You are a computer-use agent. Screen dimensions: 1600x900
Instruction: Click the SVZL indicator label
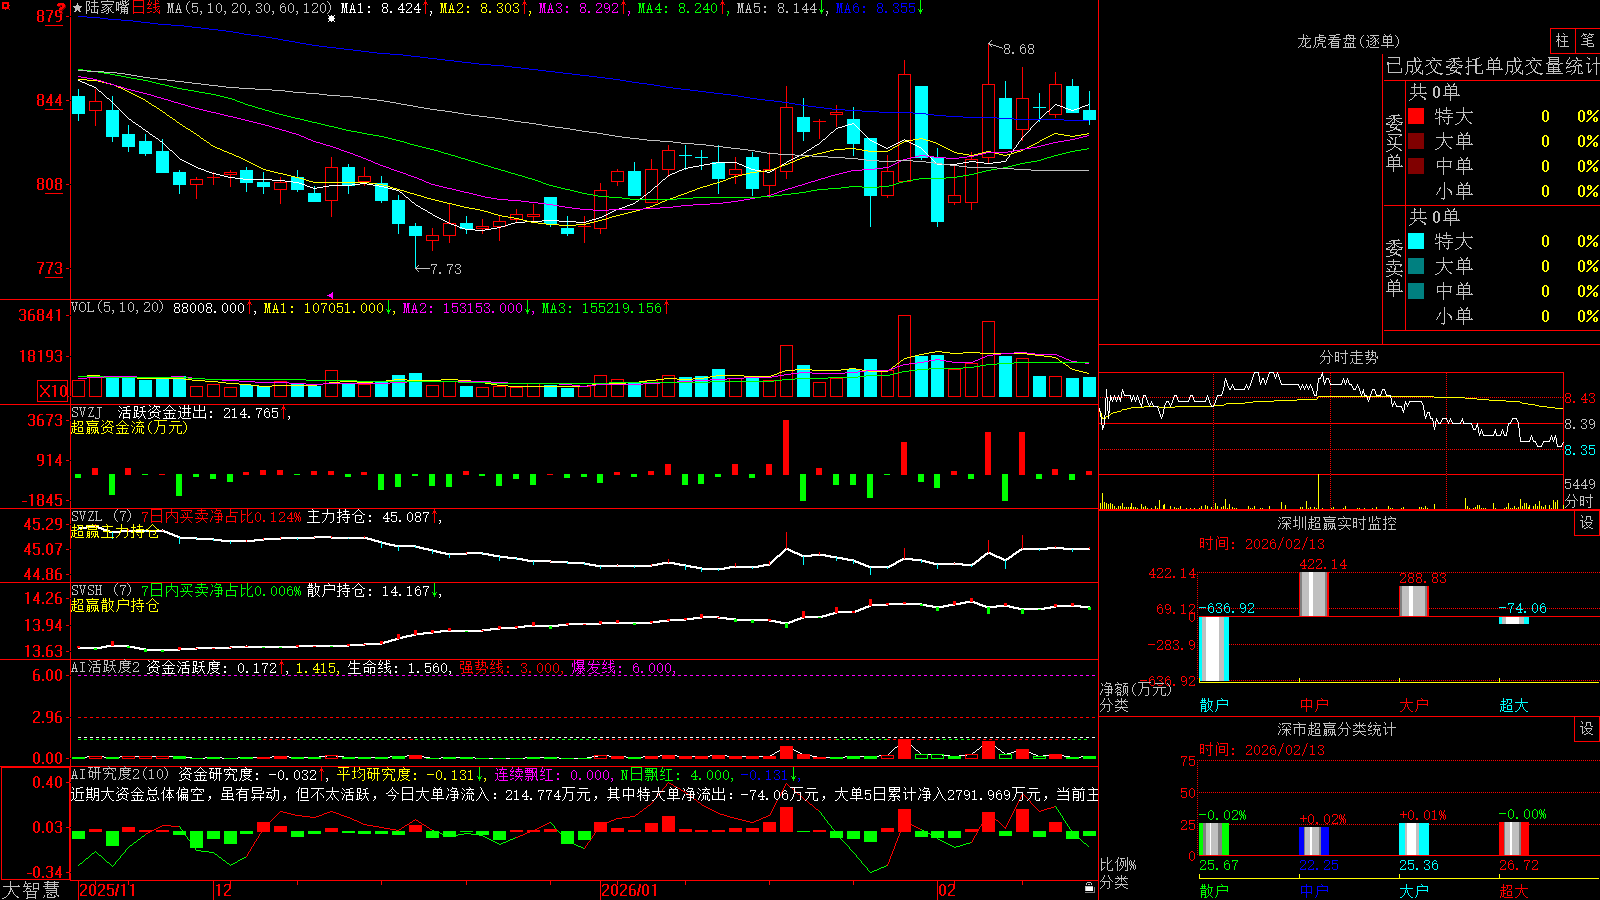coord(101,517)
